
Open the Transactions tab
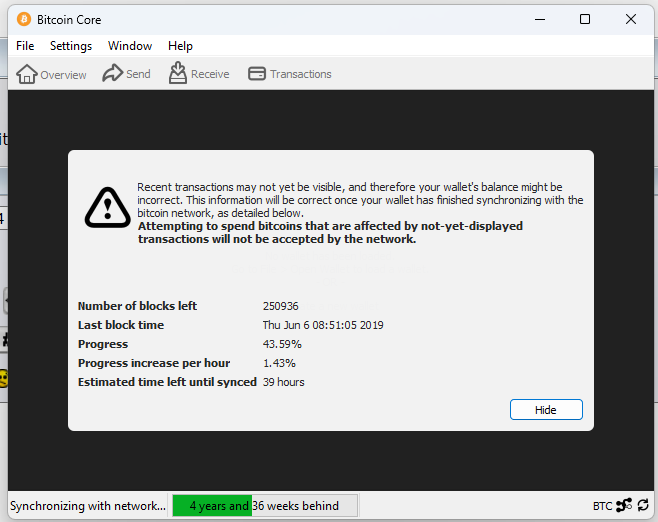pos(290,74)
